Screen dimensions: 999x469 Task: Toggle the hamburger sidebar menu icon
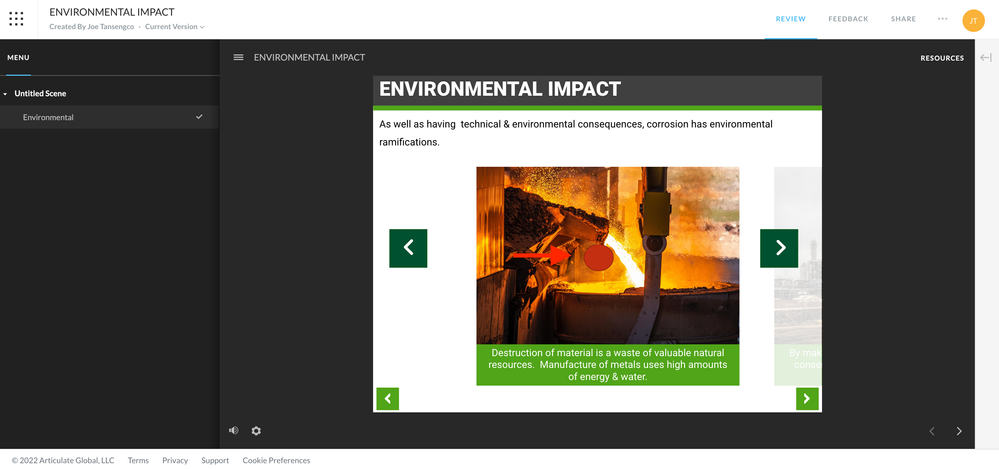pos(238,57)
